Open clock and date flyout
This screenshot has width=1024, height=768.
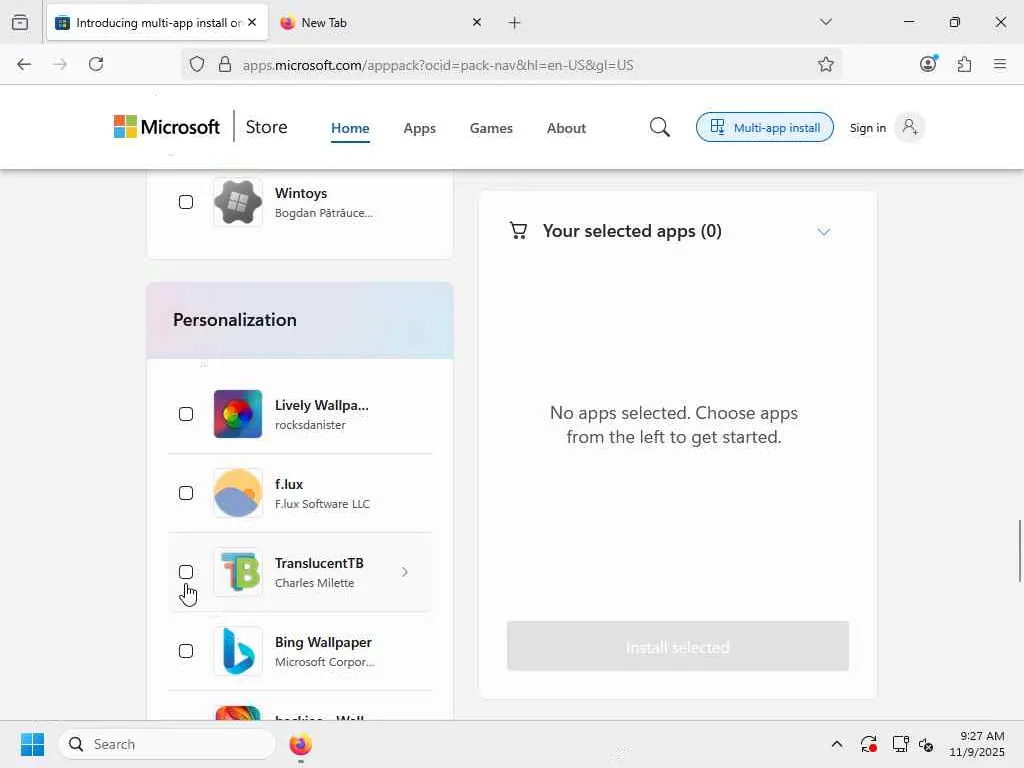(977, 744)
